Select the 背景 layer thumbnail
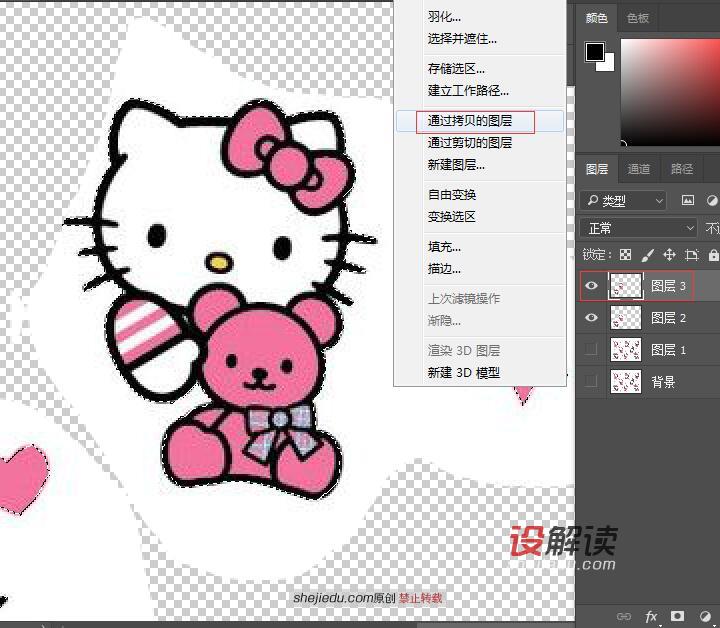 [625, 381]
